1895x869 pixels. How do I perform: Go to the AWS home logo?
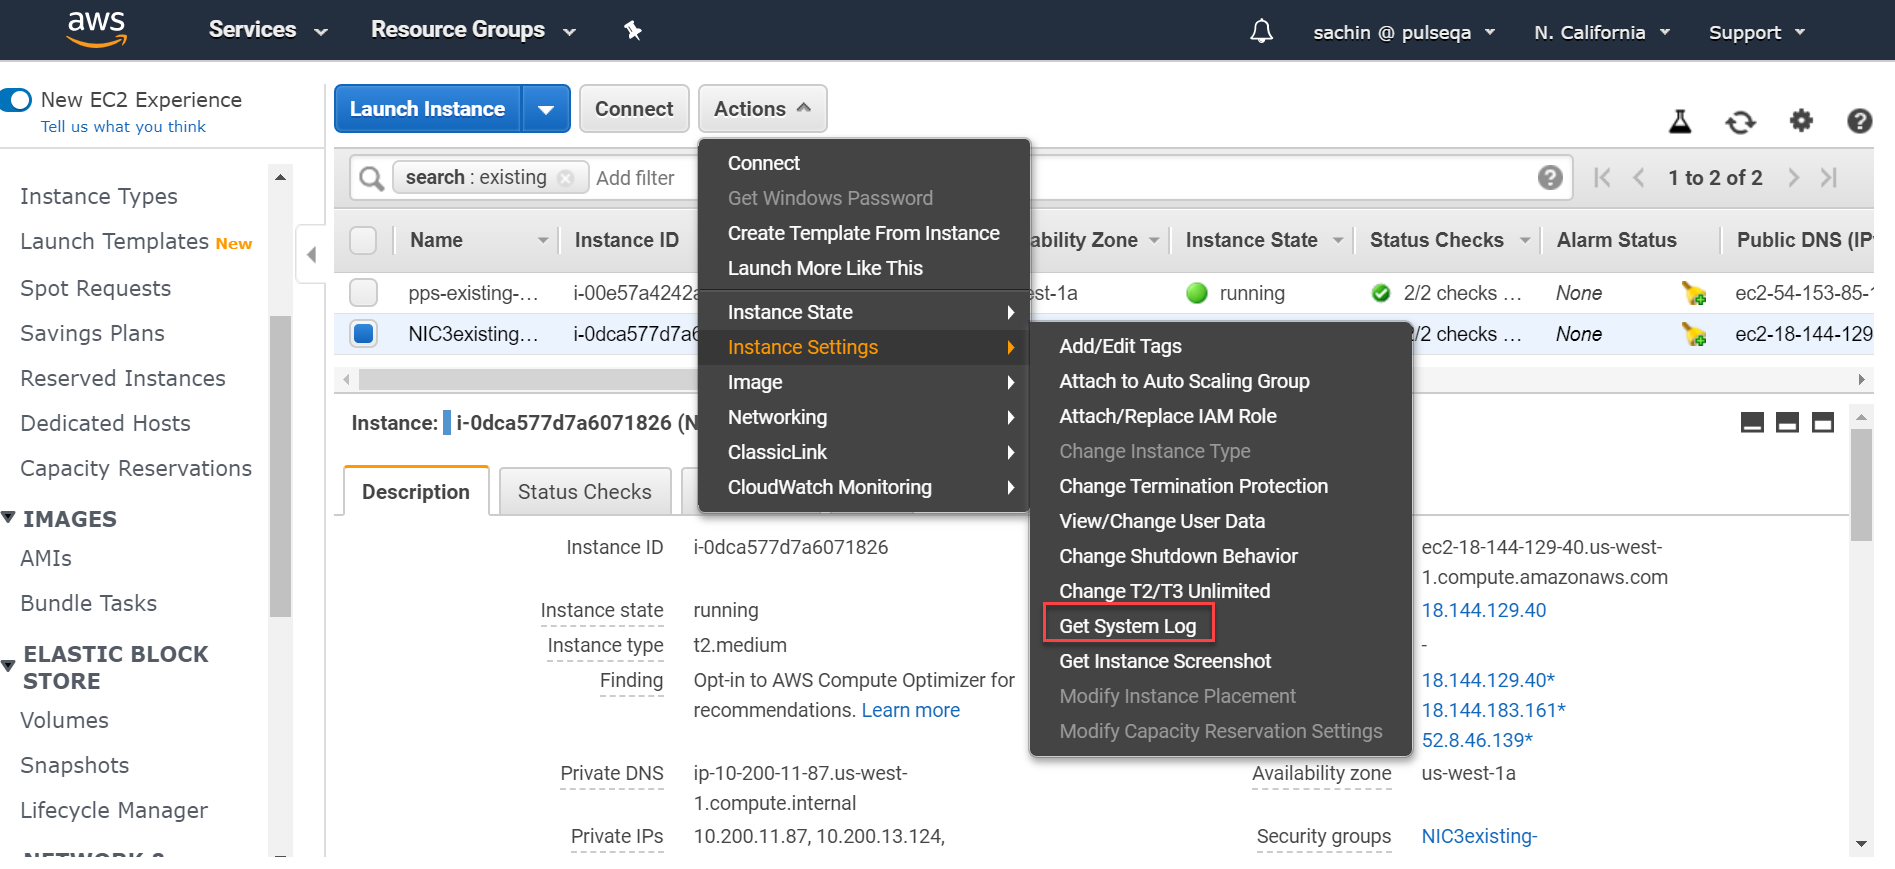click(97, 29)
